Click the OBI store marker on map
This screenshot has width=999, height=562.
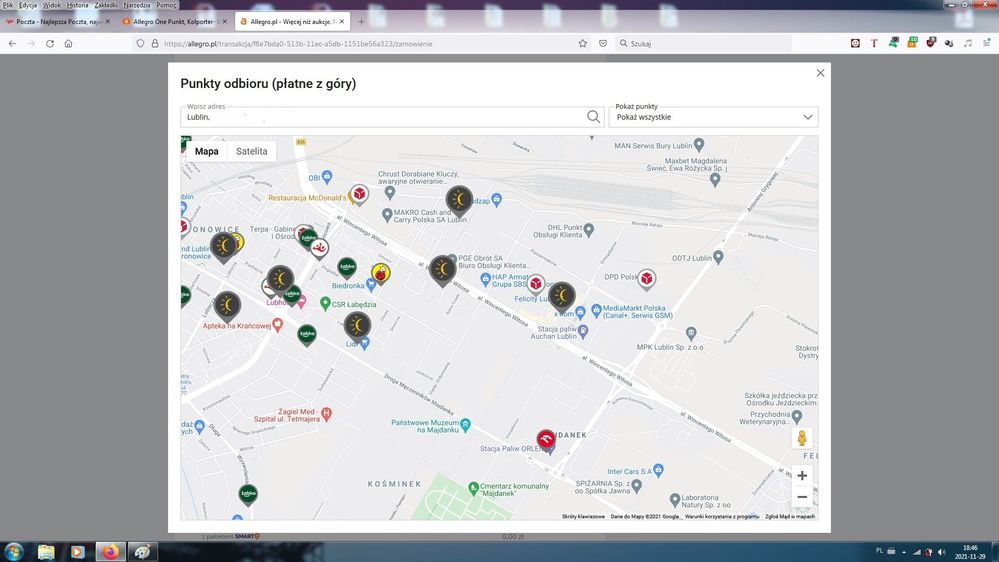point(327,176)
